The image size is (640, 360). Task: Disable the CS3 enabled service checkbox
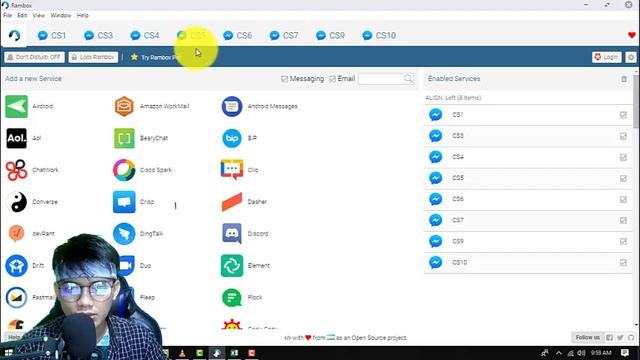(623, 136)
